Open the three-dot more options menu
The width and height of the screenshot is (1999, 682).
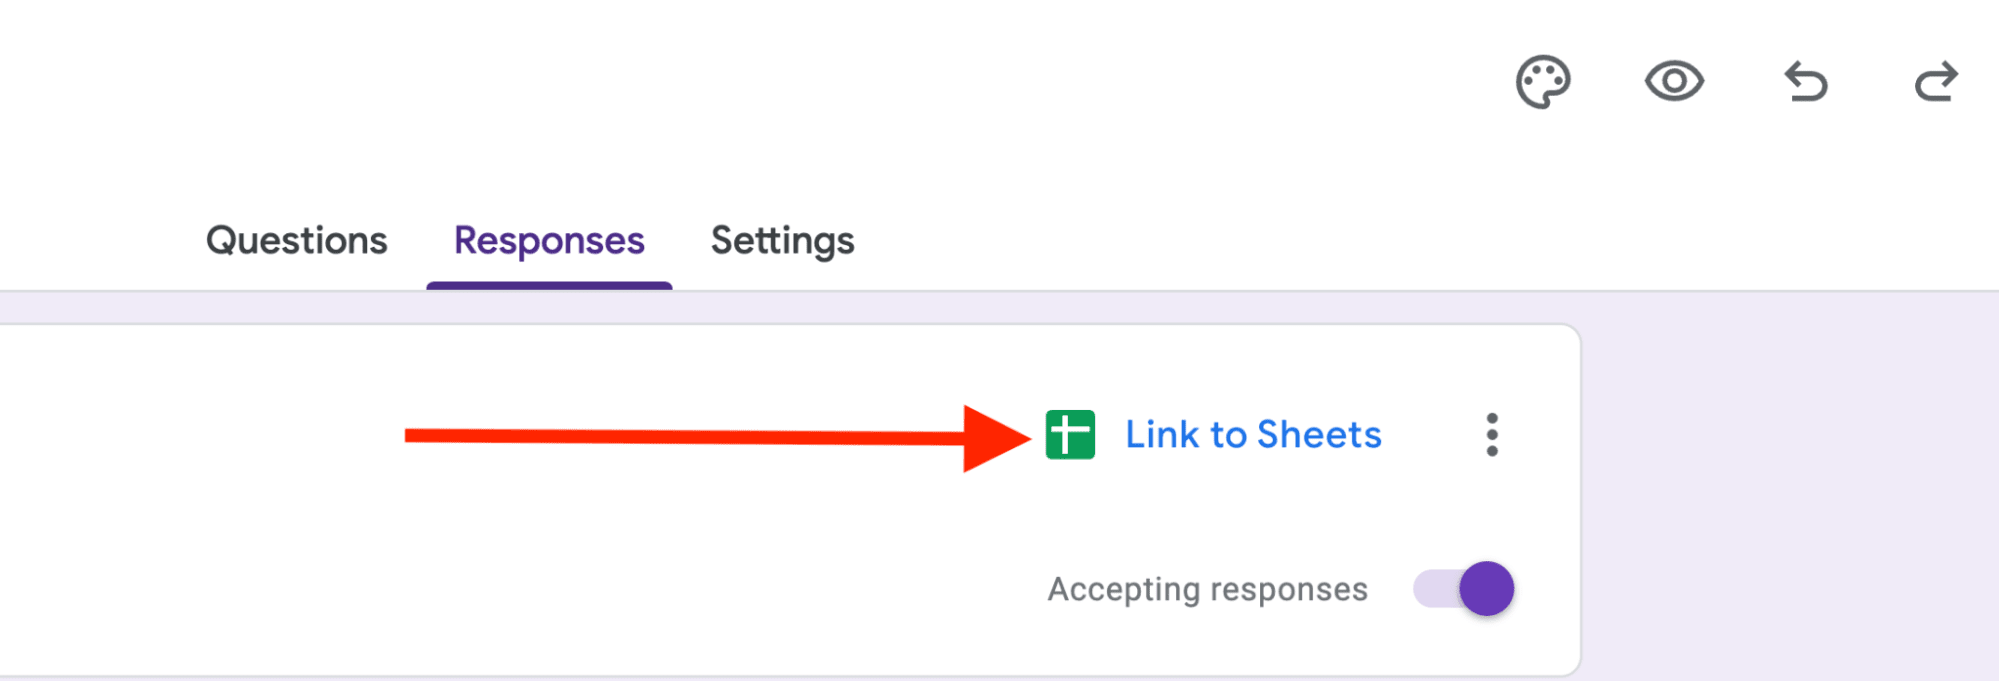coord(1492,435)
